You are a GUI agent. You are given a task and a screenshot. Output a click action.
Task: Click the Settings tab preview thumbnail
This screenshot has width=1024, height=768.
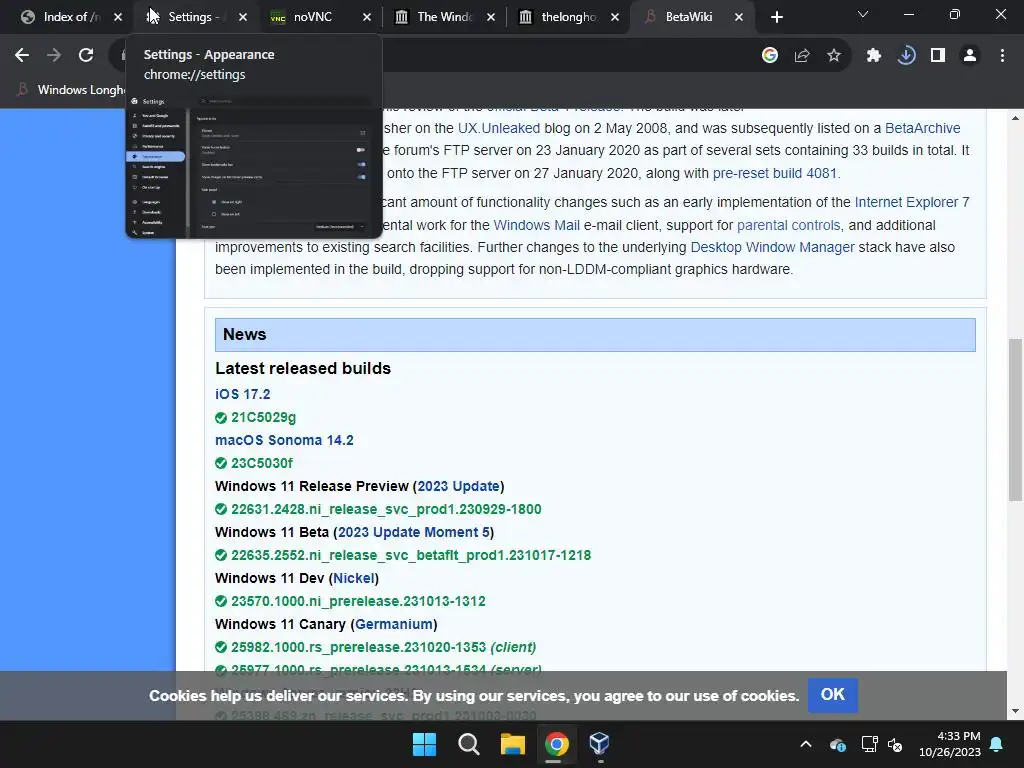(x=253, y=166)
